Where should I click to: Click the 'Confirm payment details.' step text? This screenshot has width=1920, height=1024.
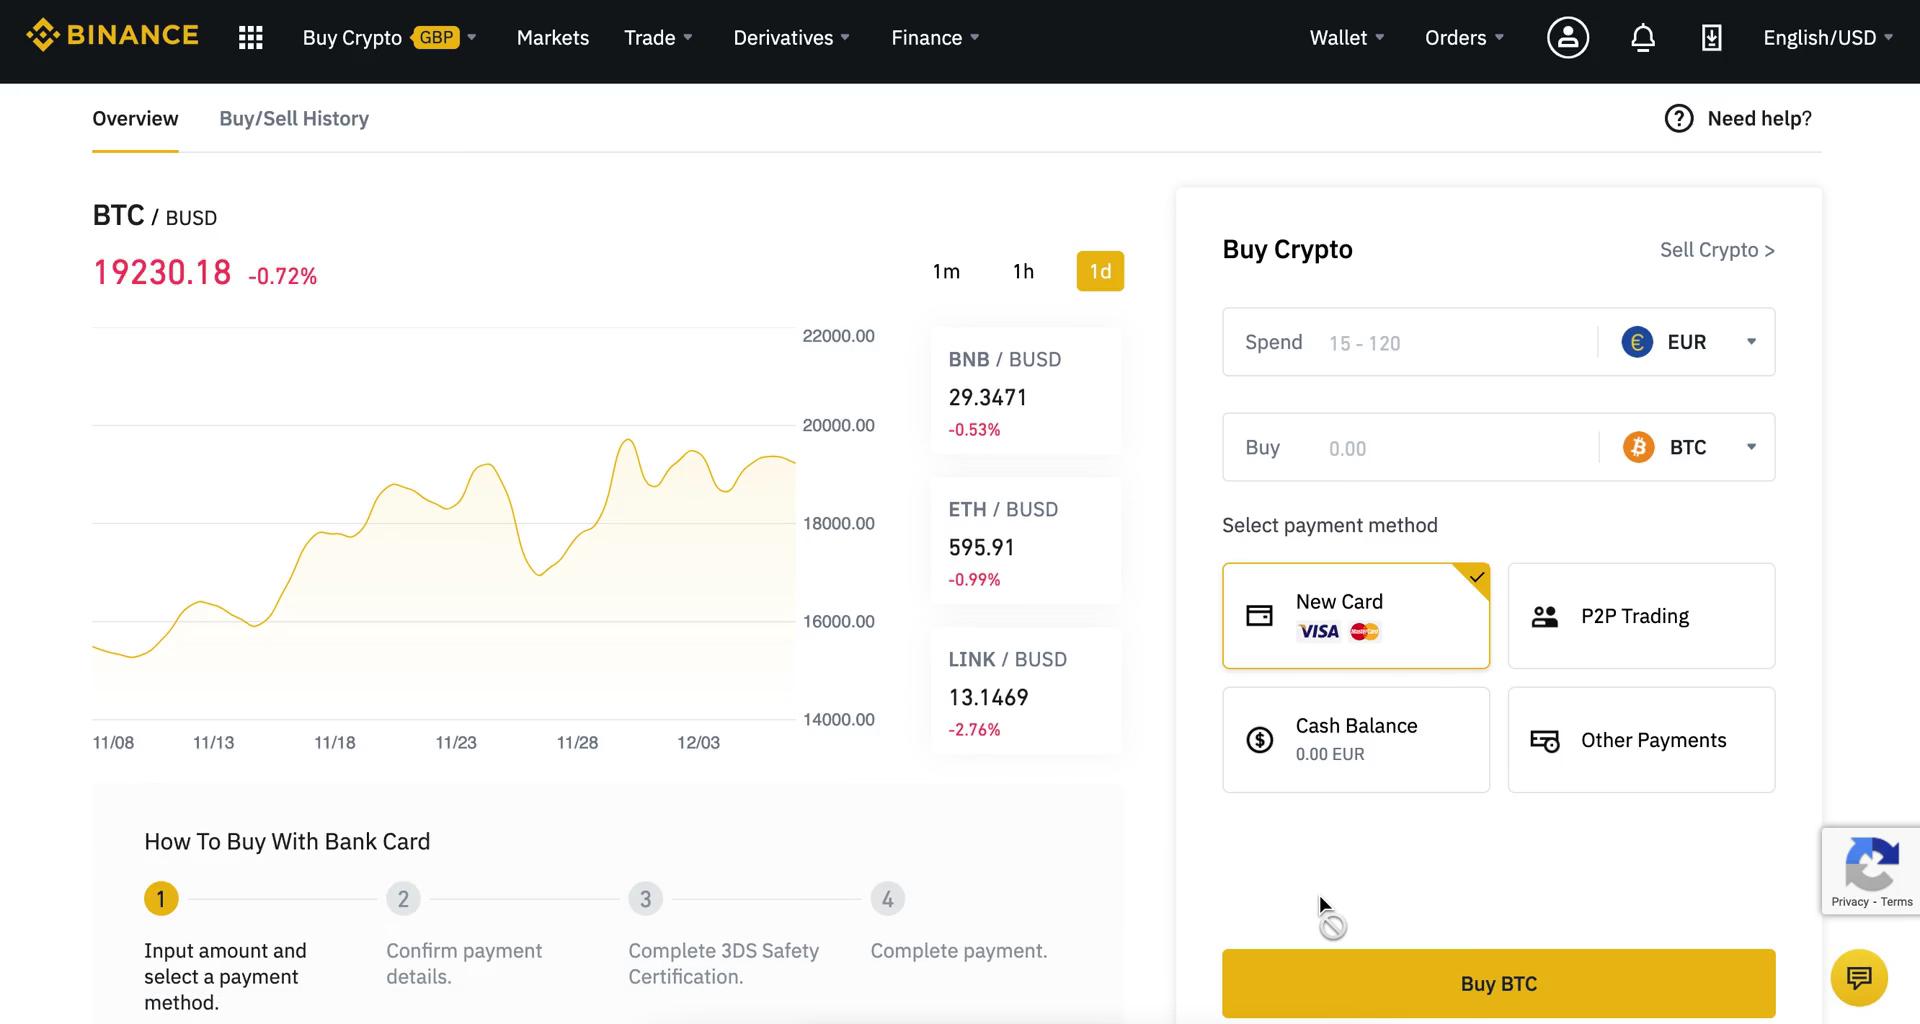tap(464, 964)
